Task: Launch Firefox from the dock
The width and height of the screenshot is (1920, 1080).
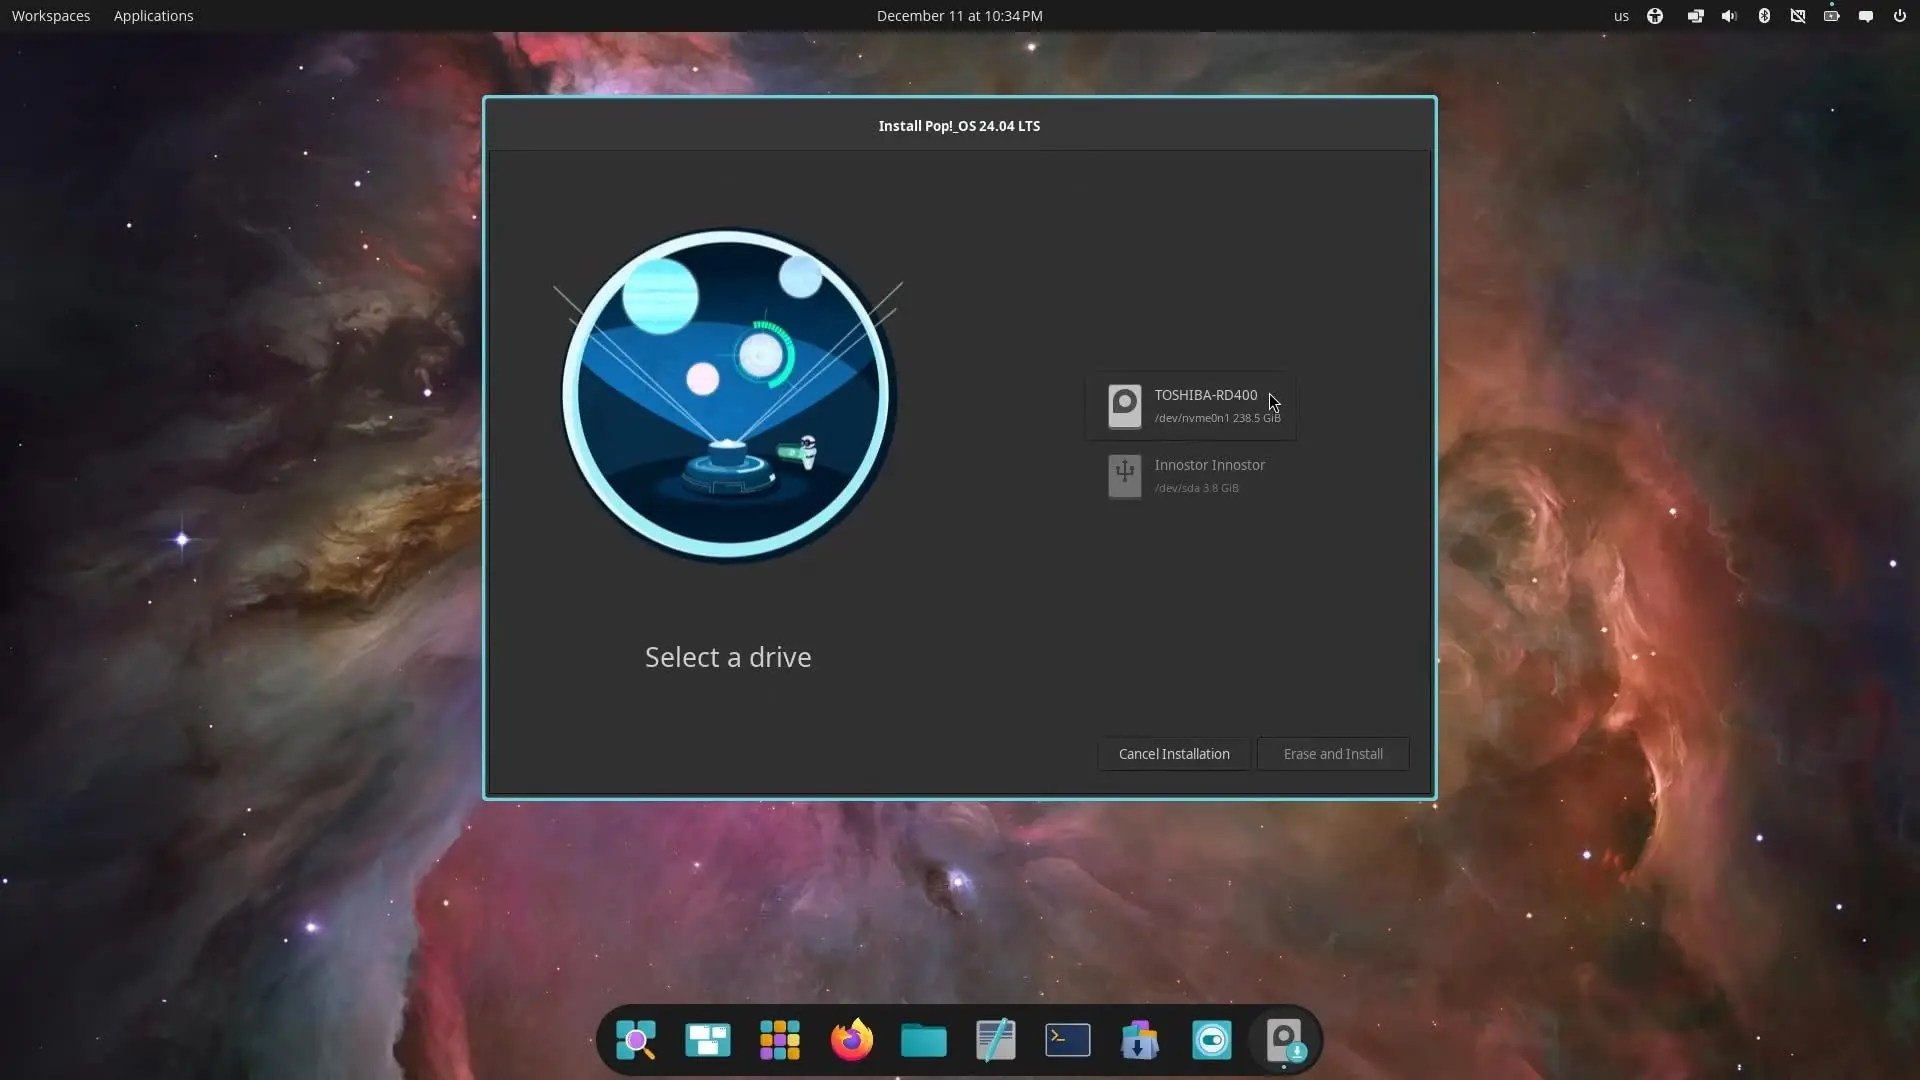Action: click(852, 1040)
